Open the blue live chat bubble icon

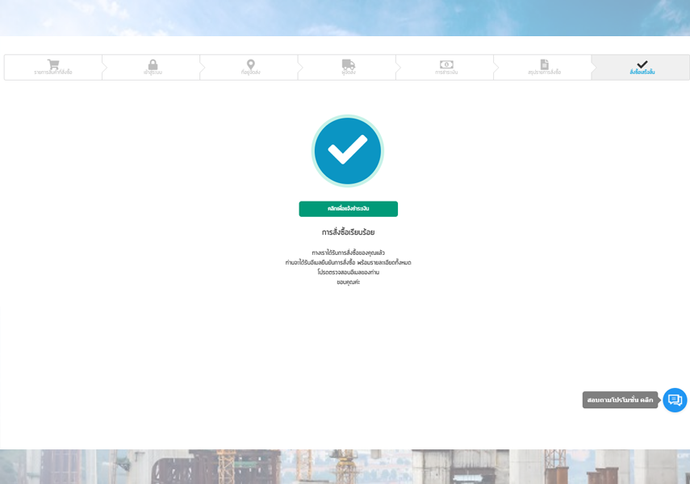(x=675, y=400)
